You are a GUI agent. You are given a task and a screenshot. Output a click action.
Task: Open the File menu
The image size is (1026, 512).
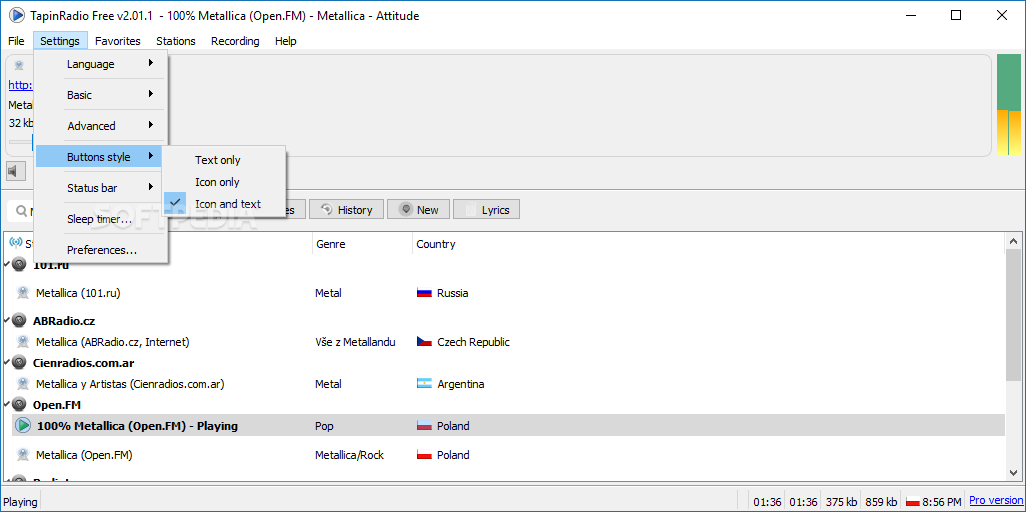(16, 41)
